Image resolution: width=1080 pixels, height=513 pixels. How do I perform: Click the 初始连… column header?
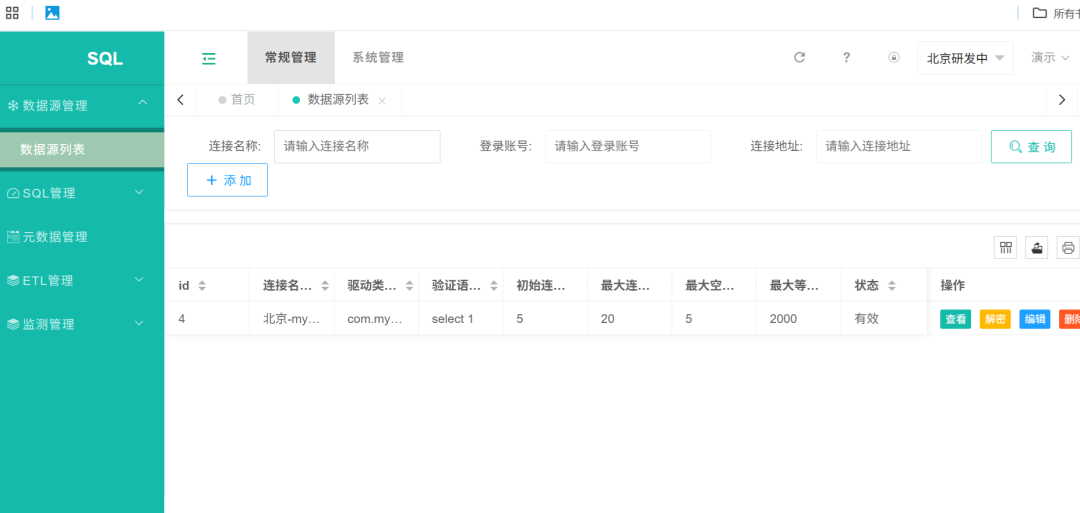click(x=546, y=285)
